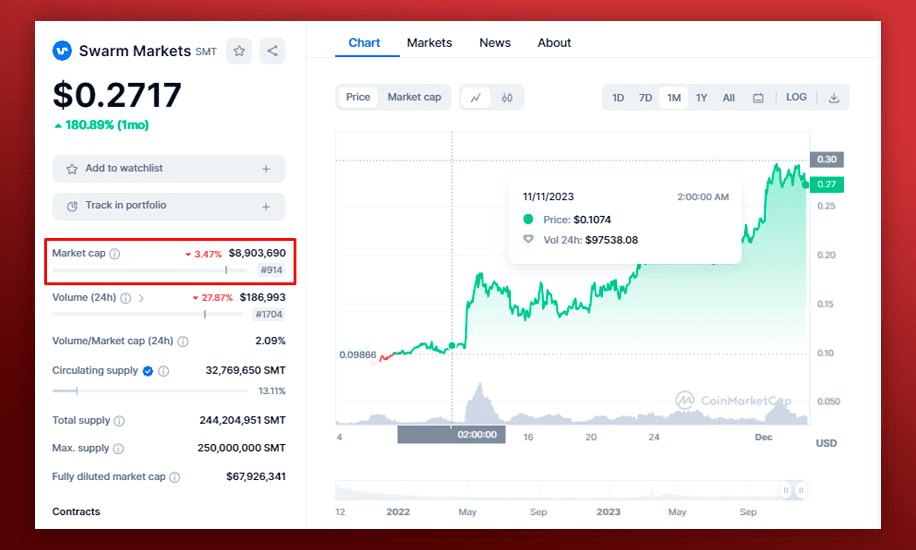
Task: Set chart range to 1M
Action: coord(674,98)
